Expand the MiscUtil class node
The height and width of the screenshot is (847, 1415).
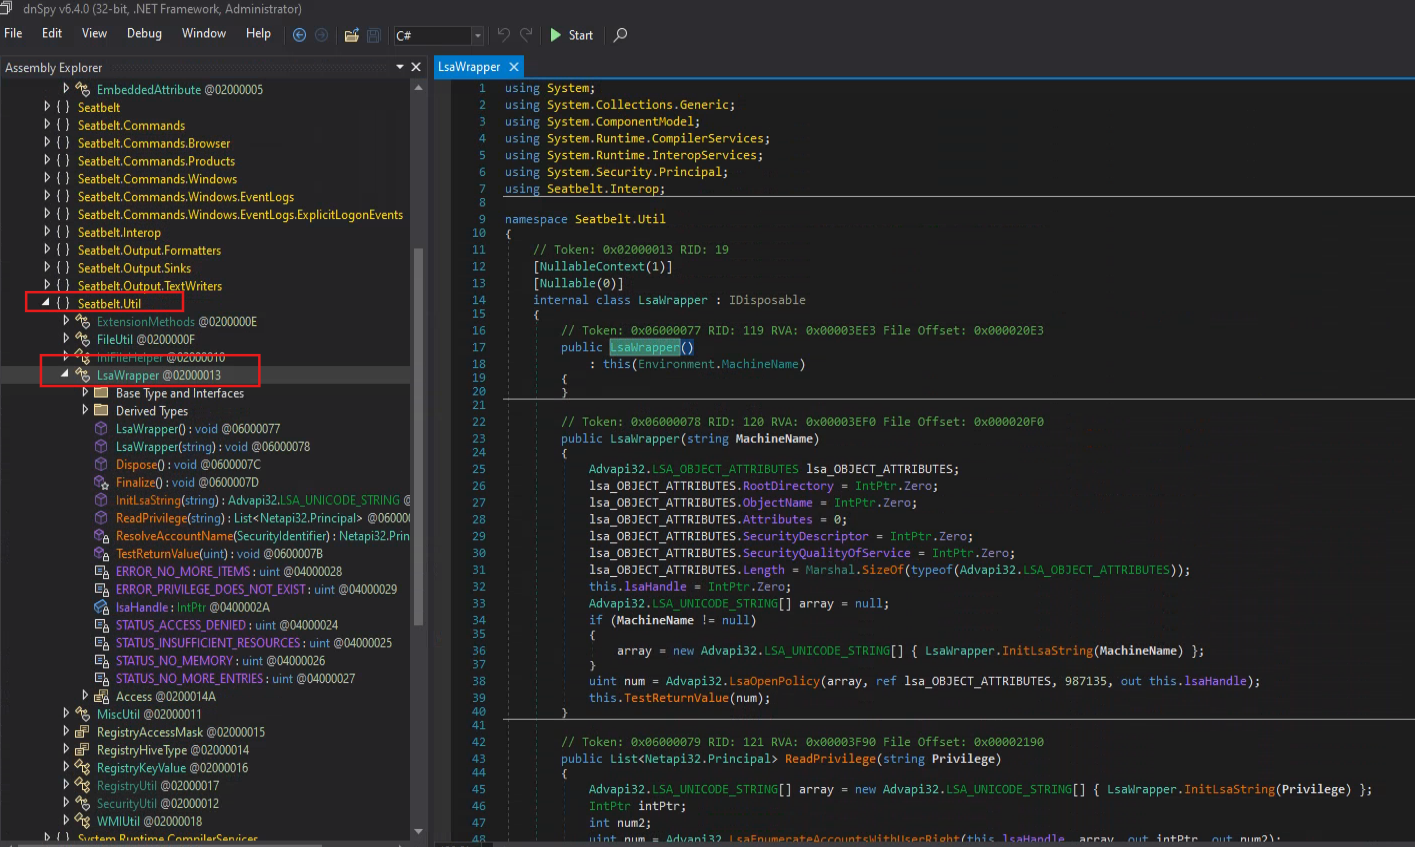pos(66,714)
